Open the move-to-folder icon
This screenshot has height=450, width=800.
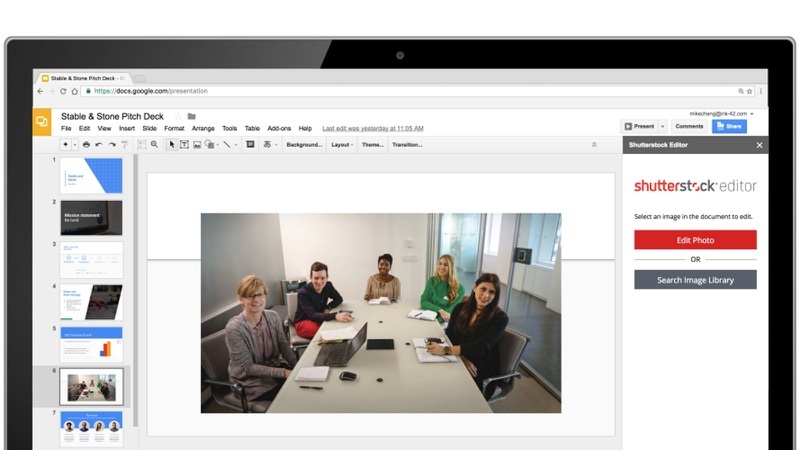(192, 116)
